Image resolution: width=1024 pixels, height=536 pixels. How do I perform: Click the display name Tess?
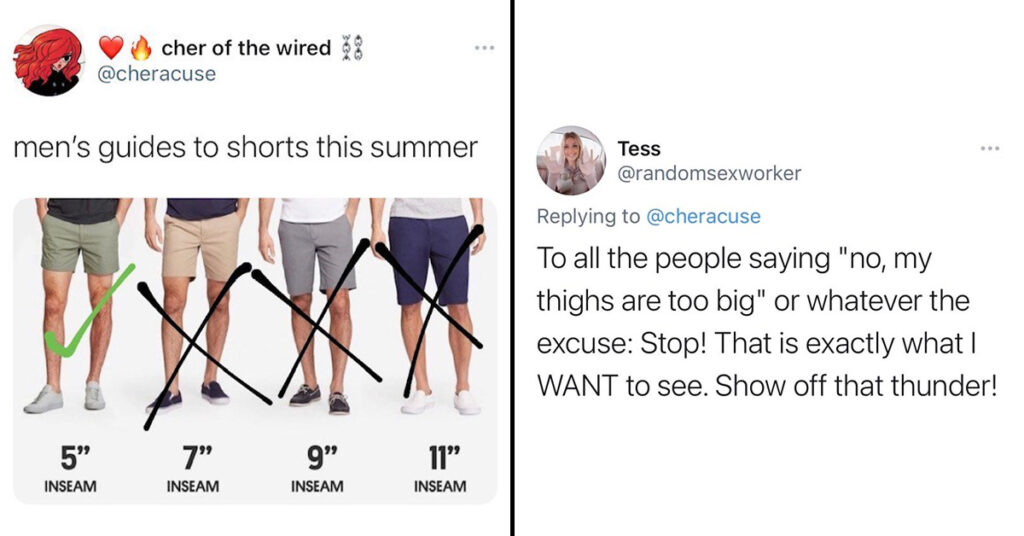point(639,149)
